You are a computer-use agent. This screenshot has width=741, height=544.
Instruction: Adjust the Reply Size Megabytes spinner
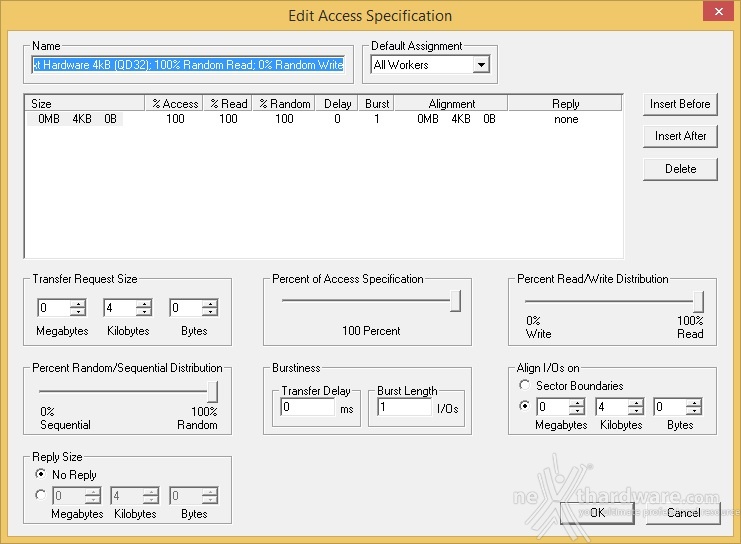(93, 496)
